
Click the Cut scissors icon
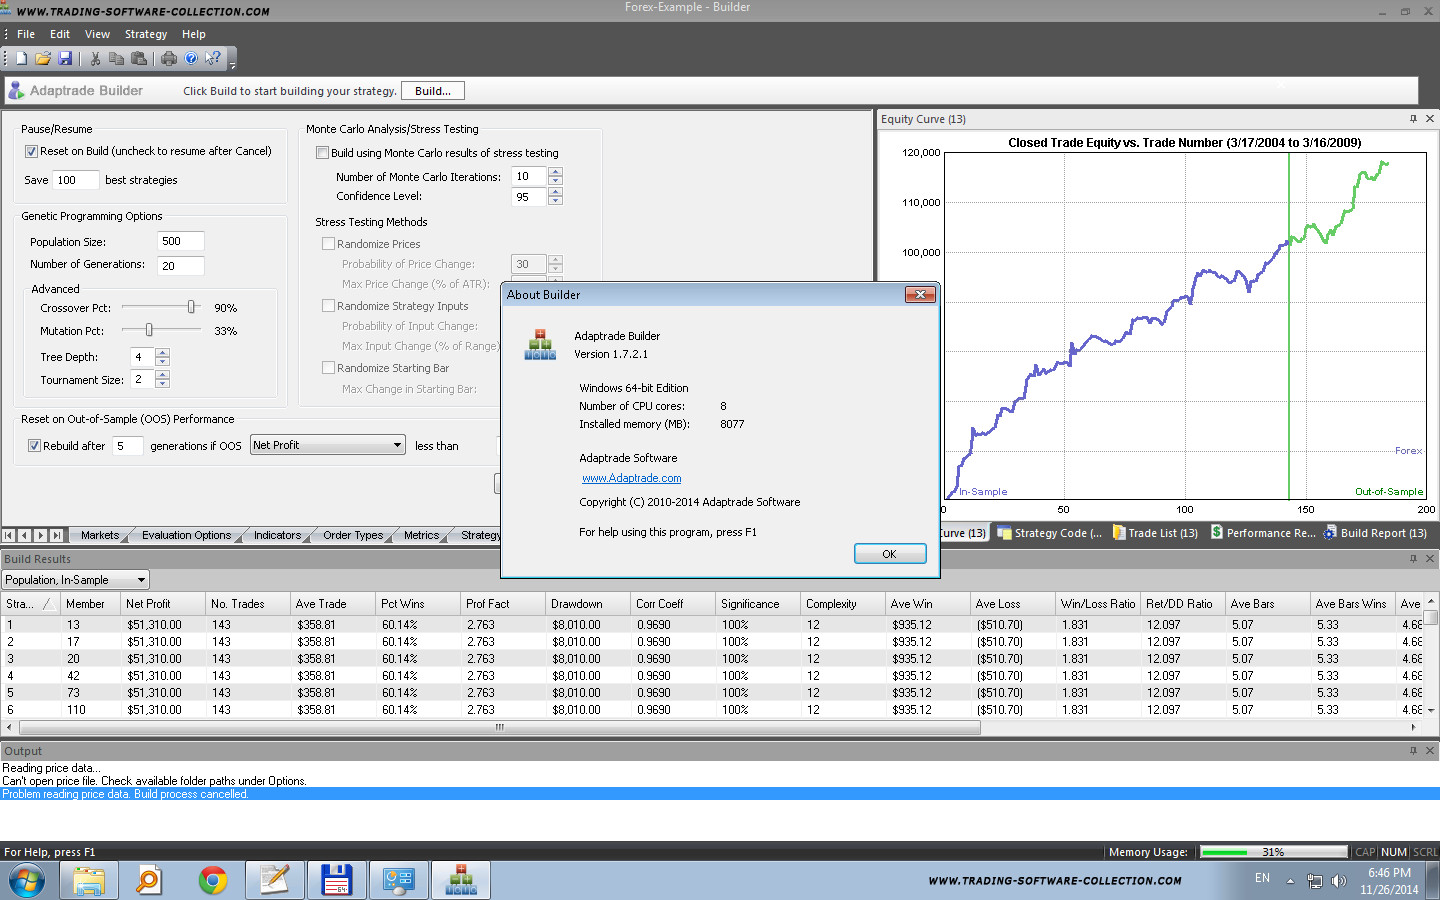(x=95, y=59)
